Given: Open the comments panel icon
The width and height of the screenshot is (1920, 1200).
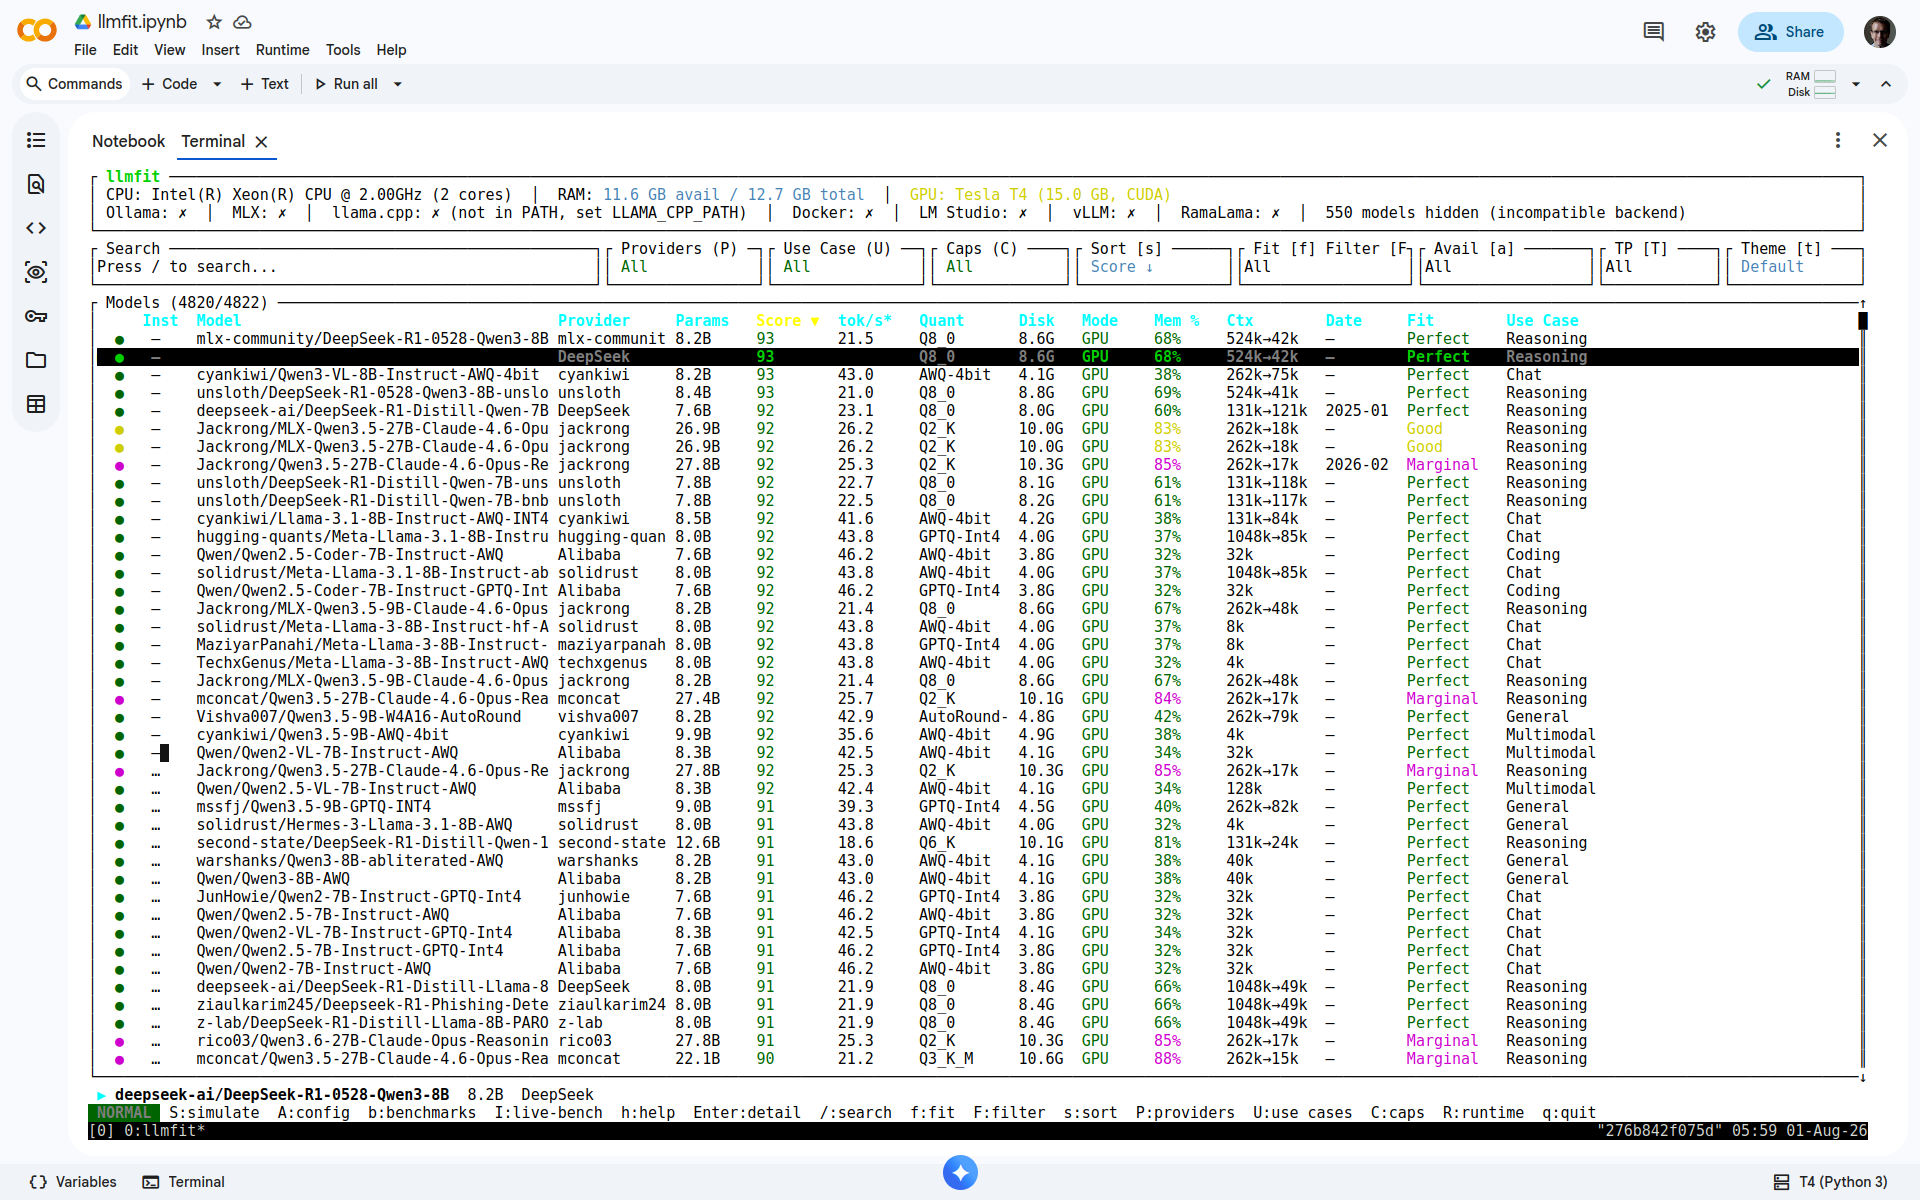Looking at the screenshot, I should click(x=1654, y=32).
